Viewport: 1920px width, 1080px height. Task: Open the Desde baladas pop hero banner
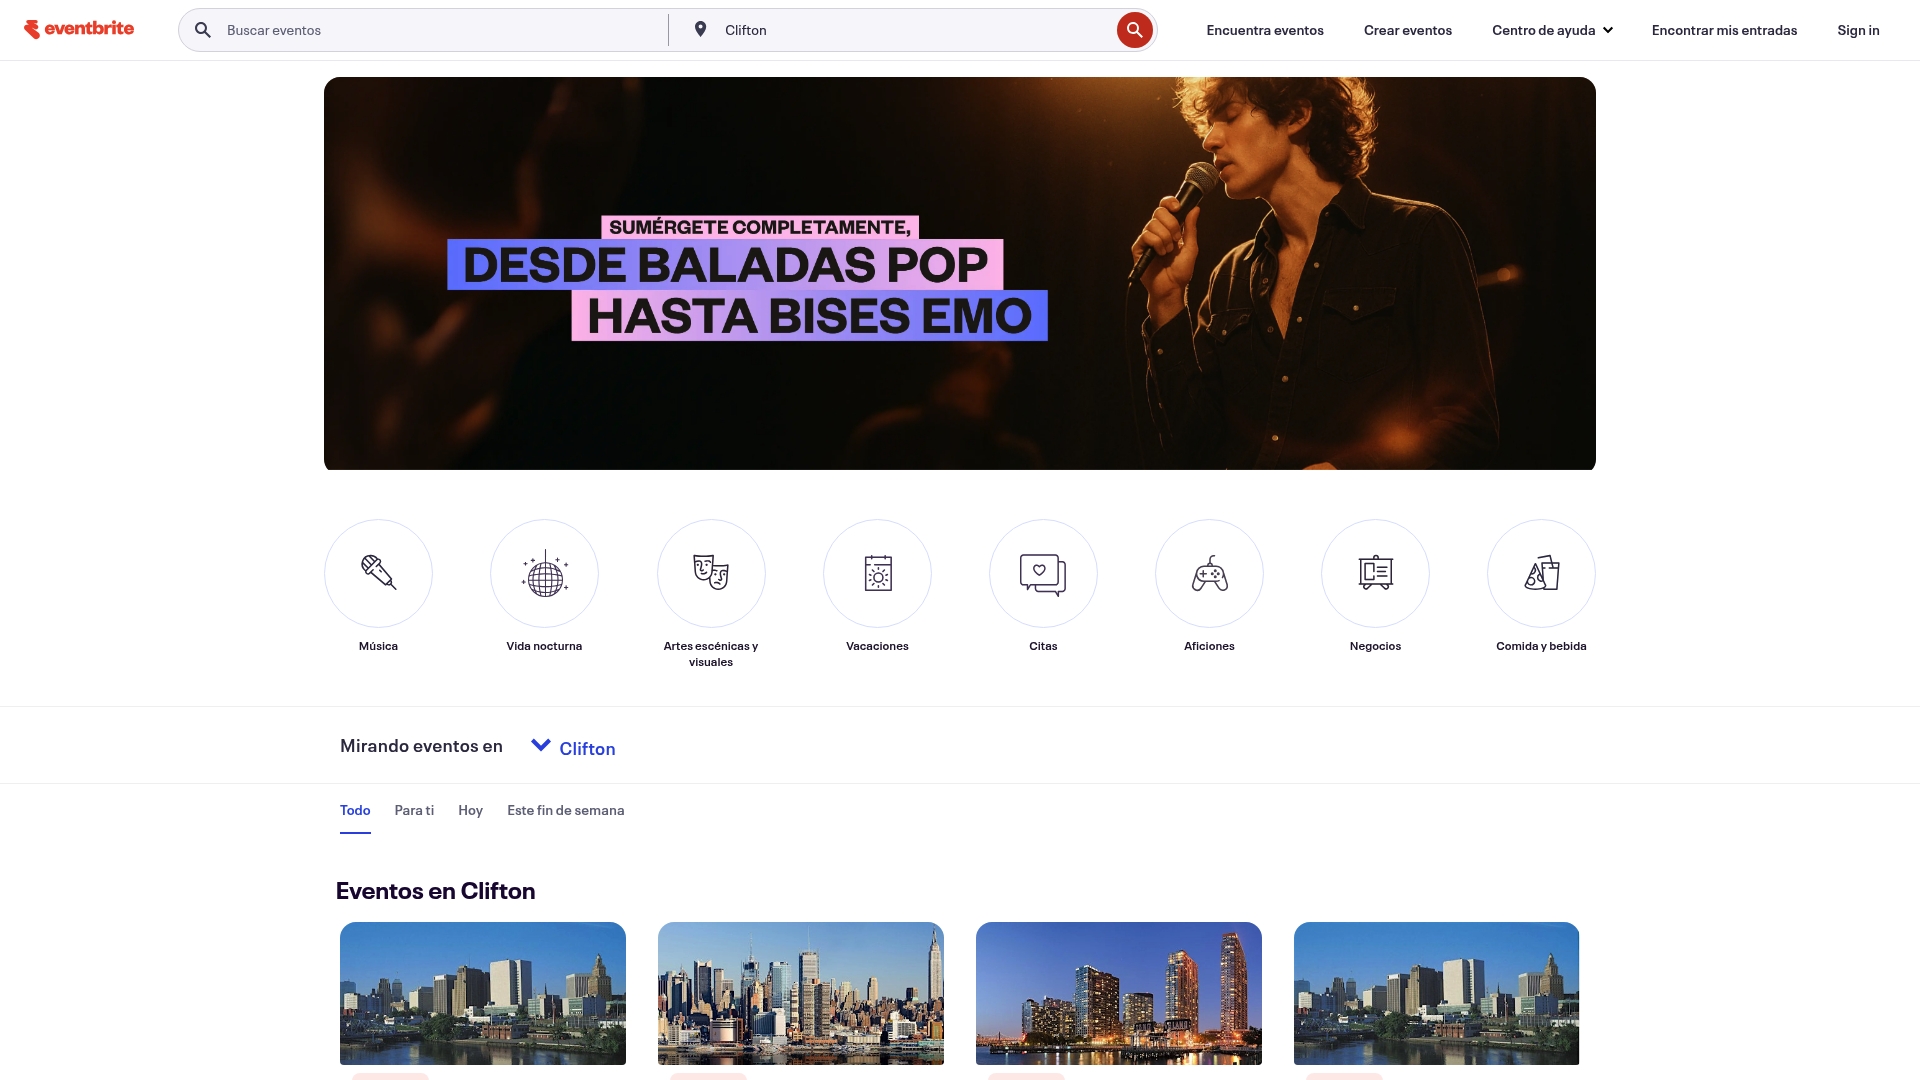960,273
